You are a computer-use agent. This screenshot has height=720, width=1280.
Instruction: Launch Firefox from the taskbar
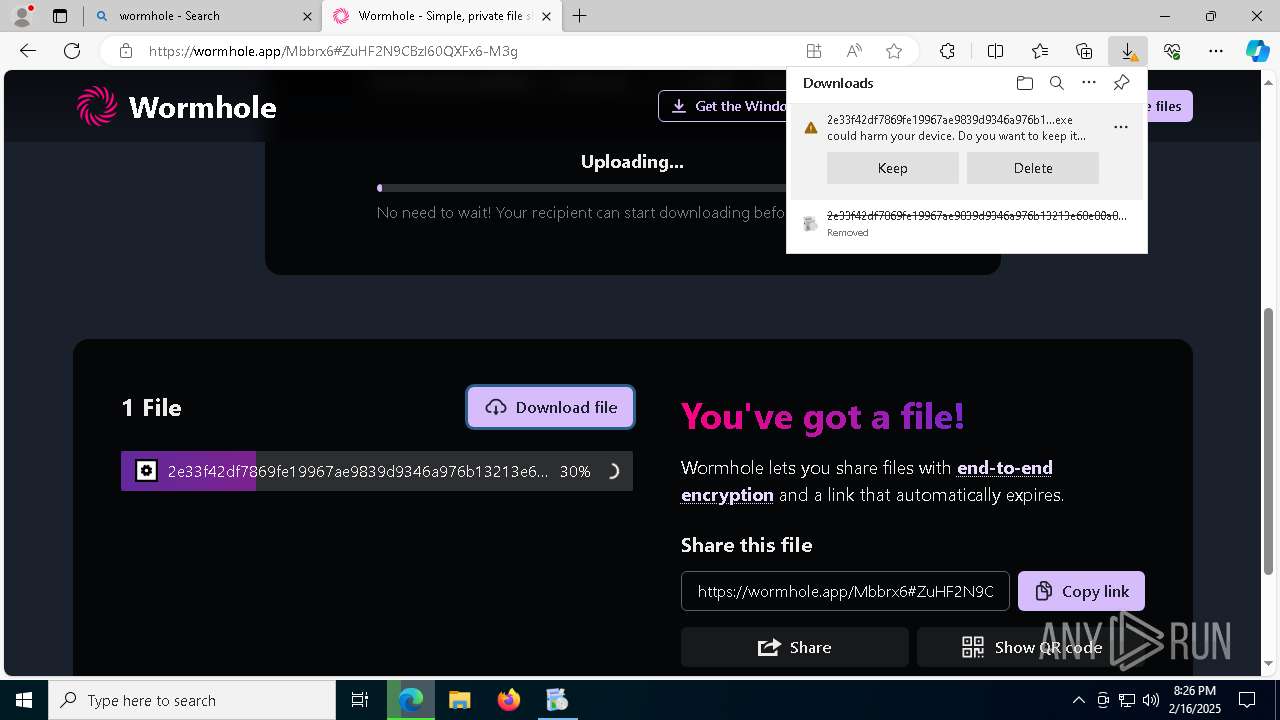508,700
